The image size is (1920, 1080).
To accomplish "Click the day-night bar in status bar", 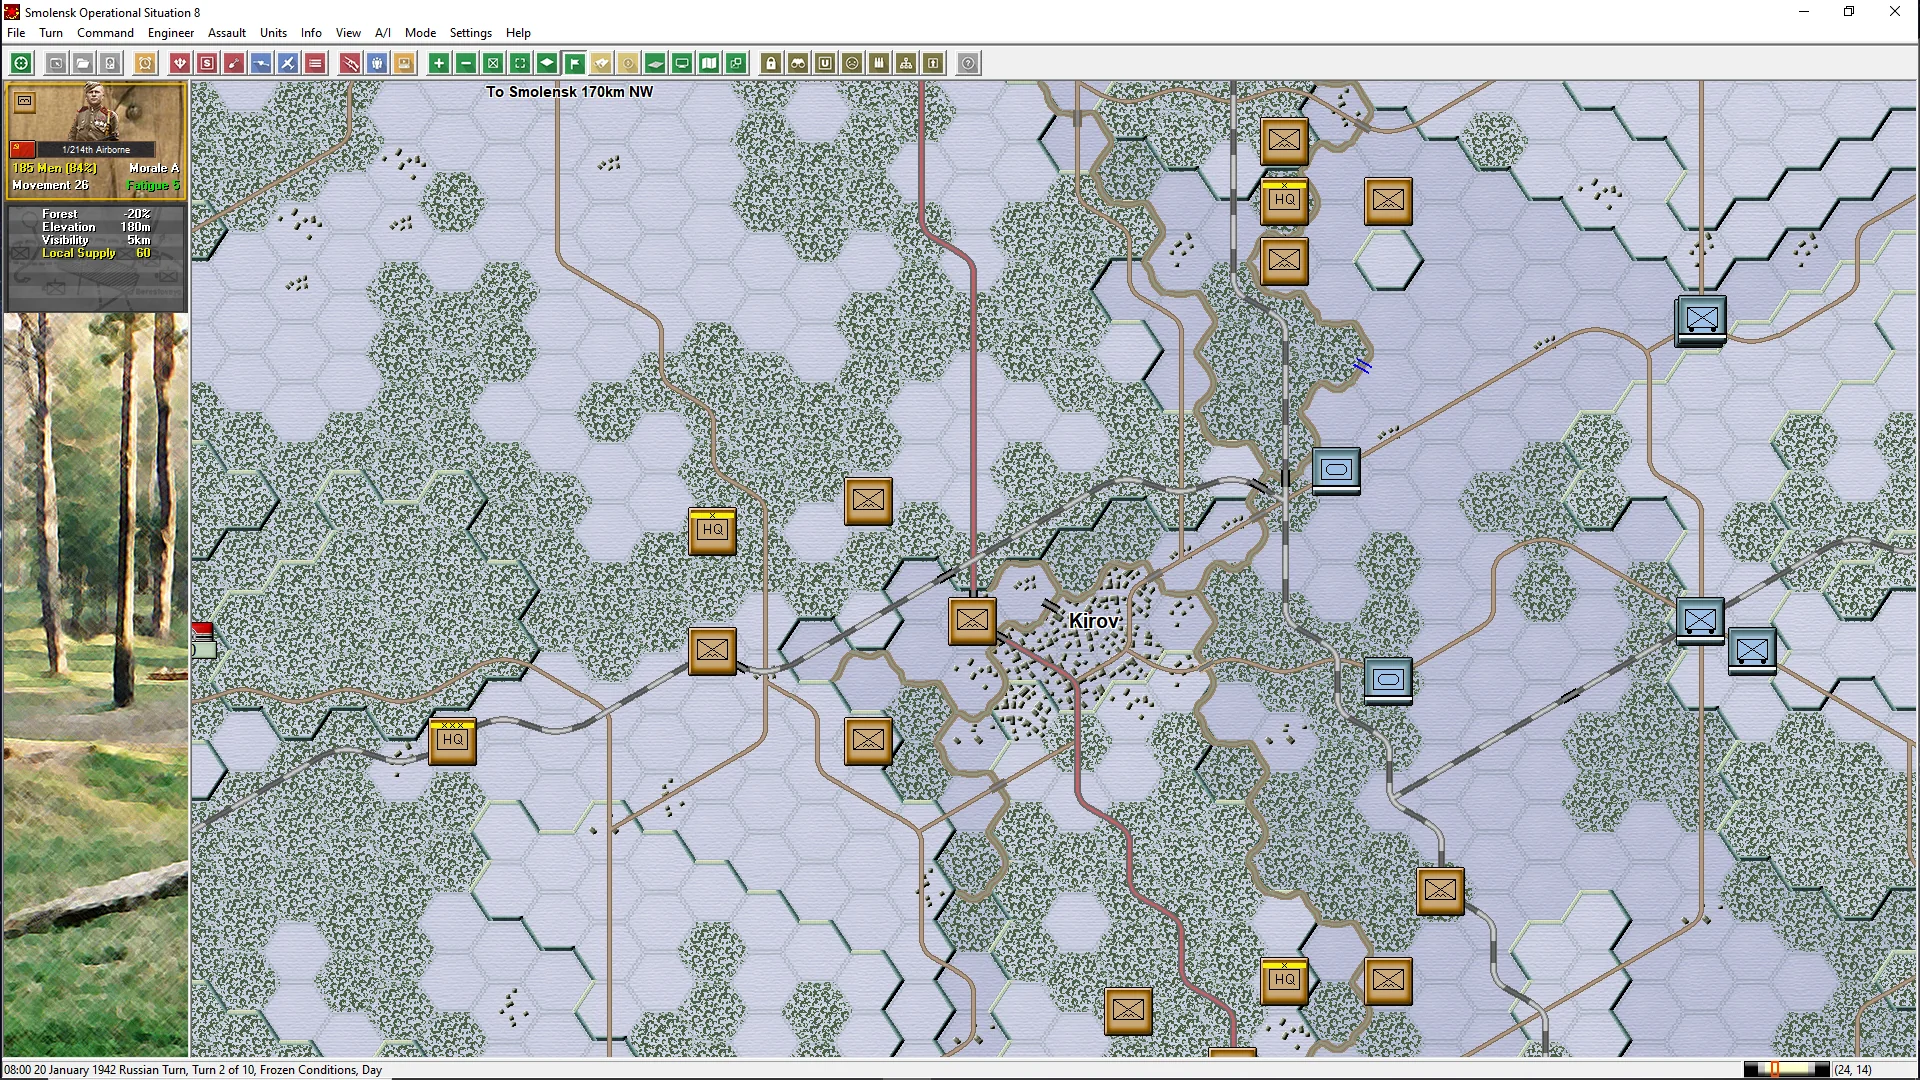I will pos(1786,1069).
